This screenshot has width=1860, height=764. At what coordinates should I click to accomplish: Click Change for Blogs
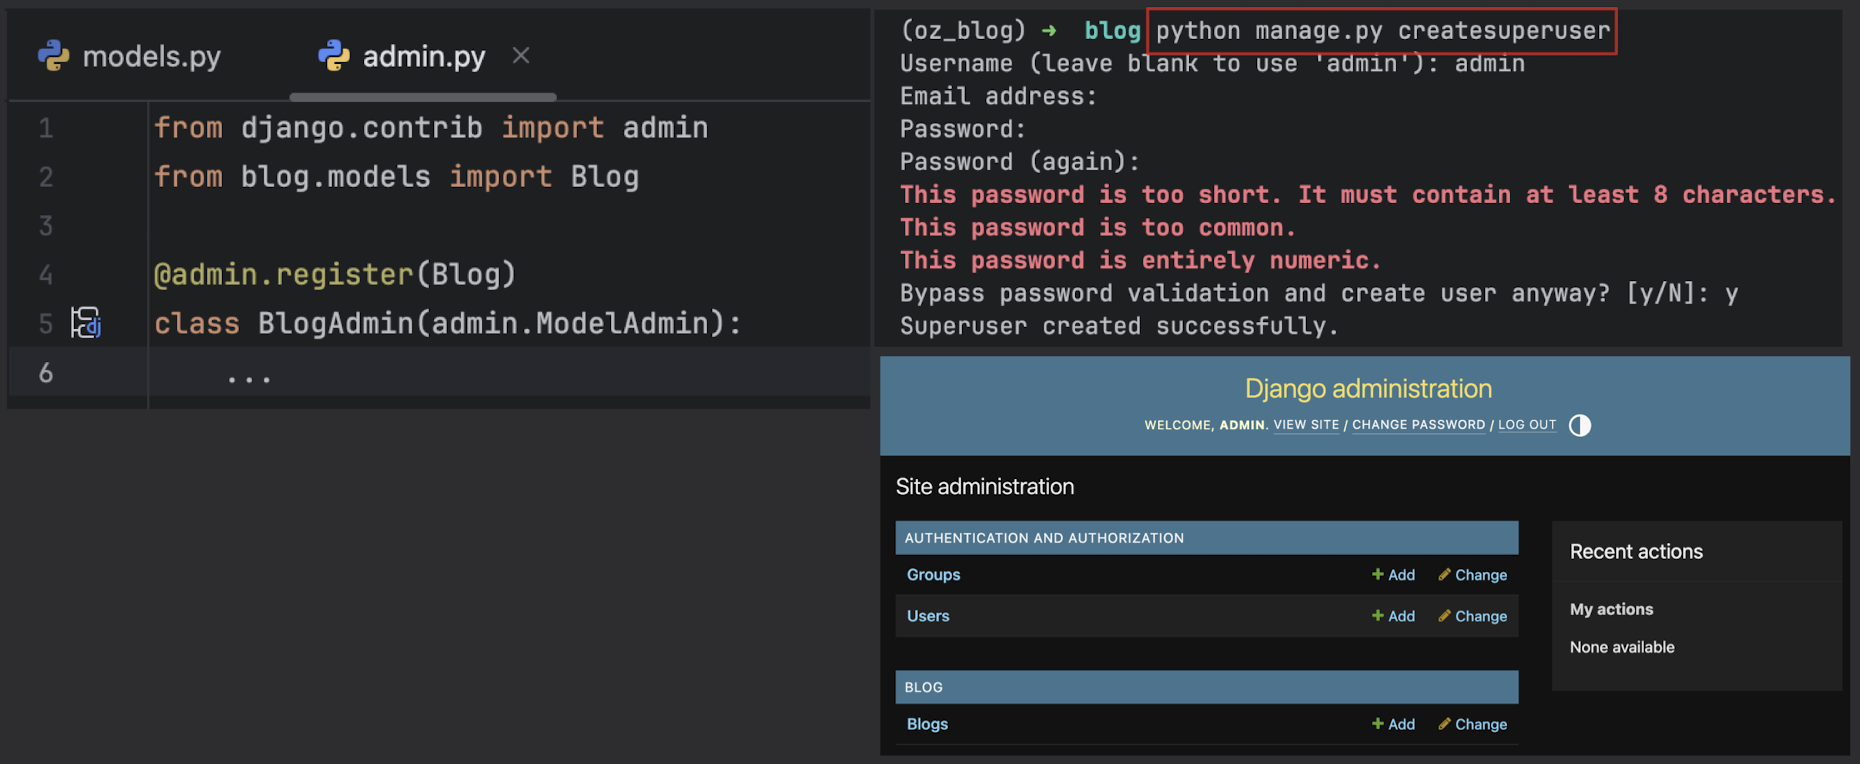1472,724
